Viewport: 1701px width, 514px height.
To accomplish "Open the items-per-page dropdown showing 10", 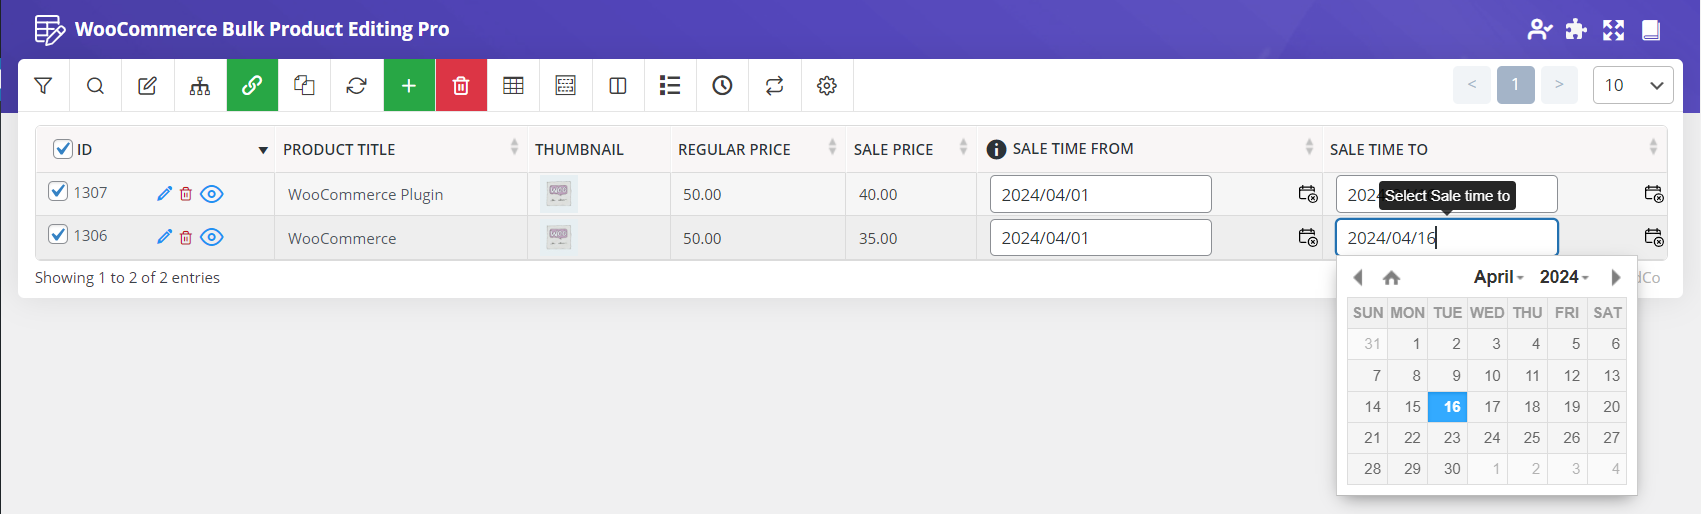I will [x=1632, y=85].
